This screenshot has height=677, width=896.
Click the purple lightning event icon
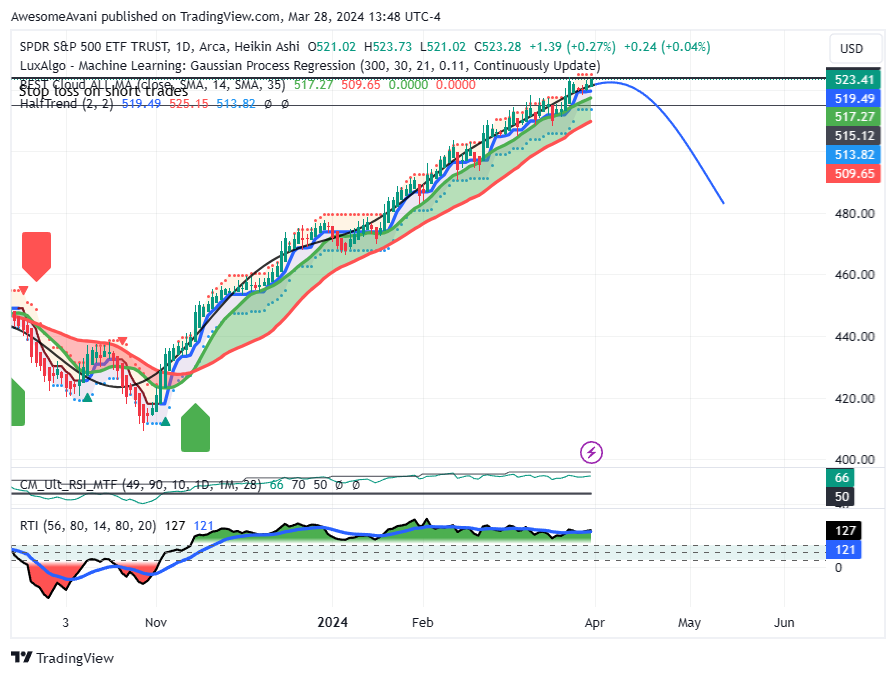click(591, 452)
